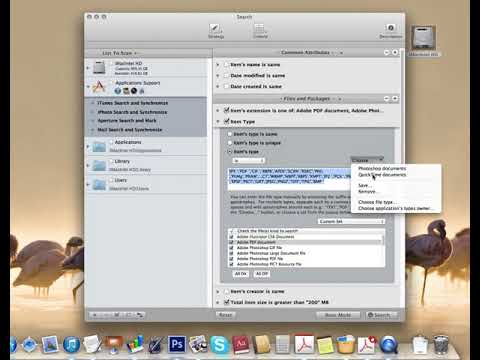480x360 pixels.
Task: Click the Choose popup button
Action: (367, 160)
